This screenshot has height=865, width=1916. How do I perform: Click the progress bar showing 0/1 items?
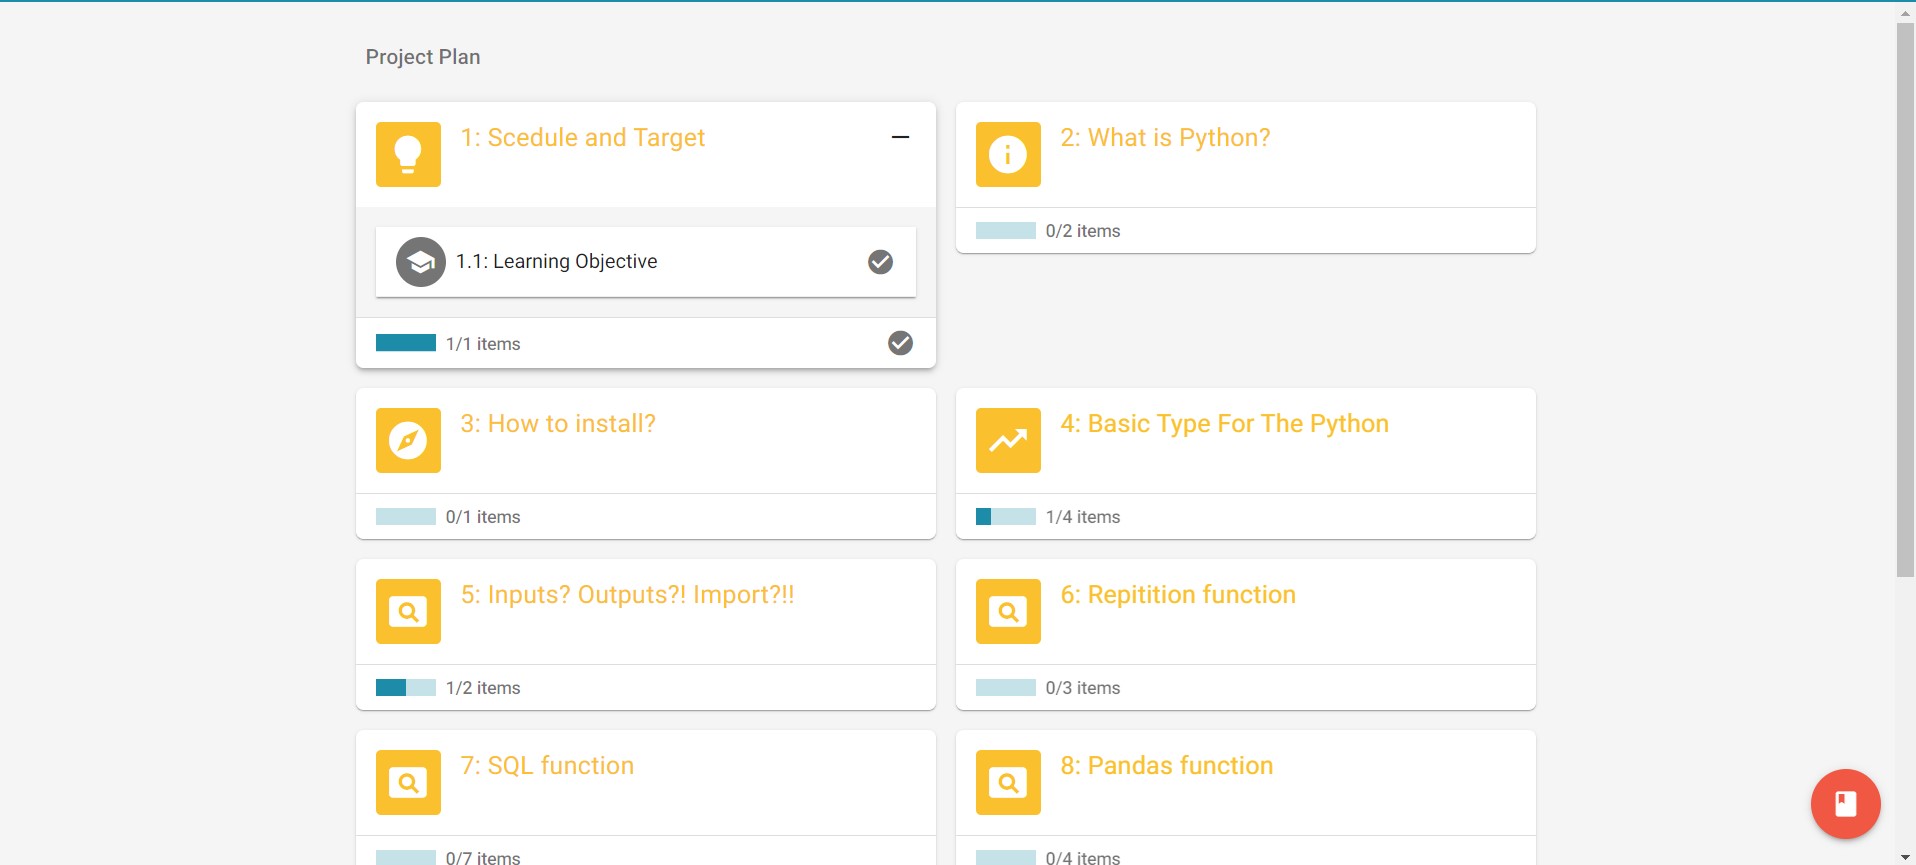pyautogui.click(x=406, y=516)
